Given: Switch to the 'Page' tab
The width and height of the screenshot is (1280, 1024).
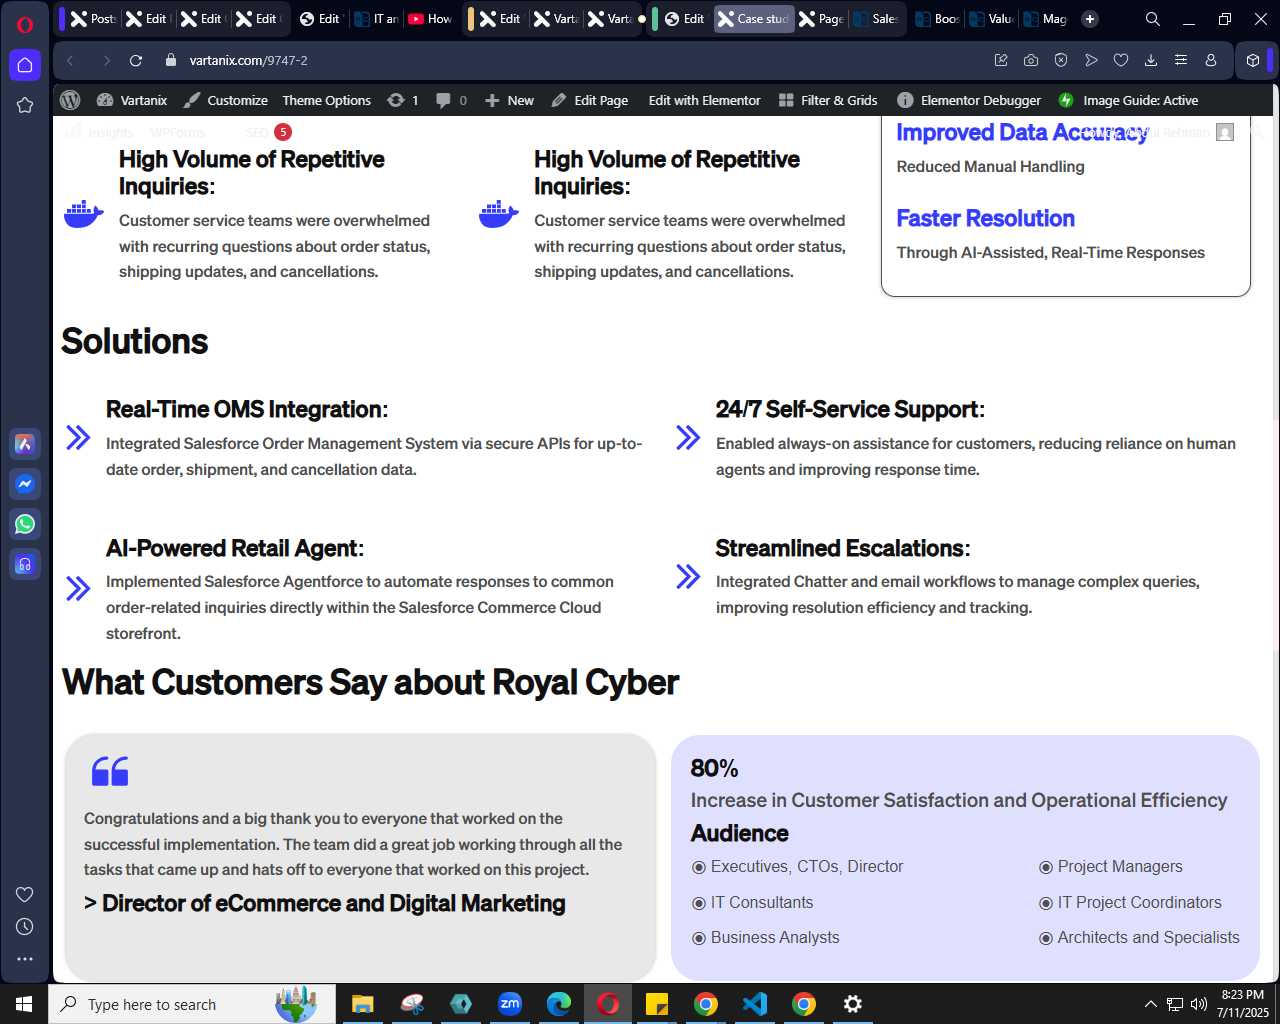Looking at the screenshot, I should pos(821,19).
